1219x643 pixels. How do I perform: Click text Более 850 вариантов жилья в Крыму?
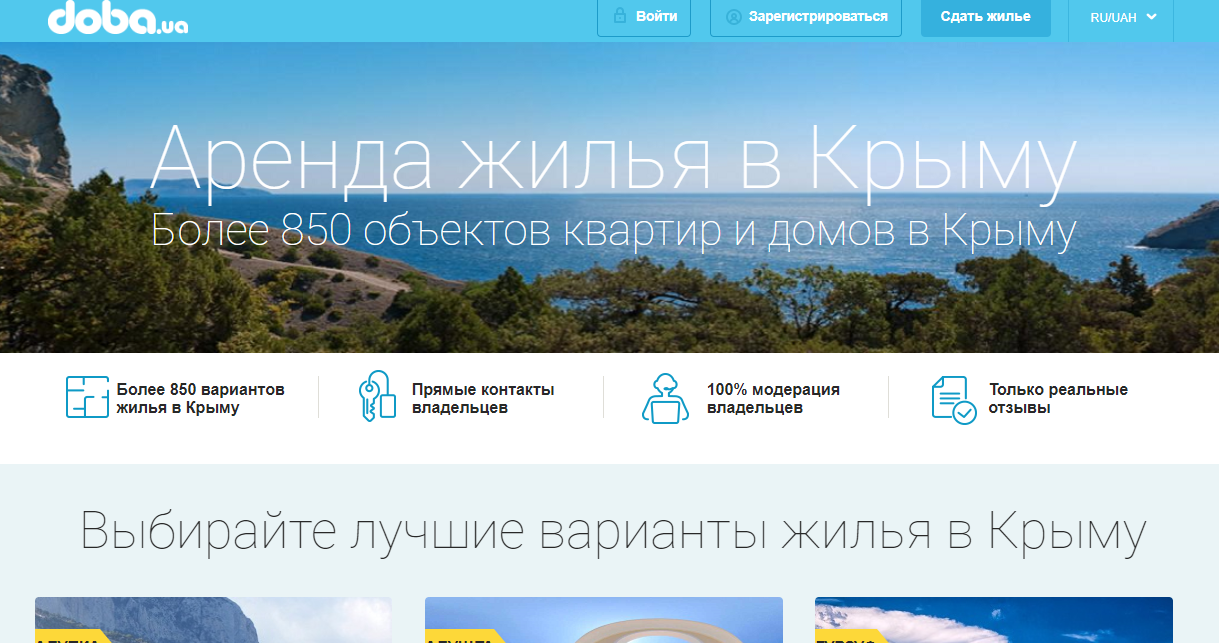click(201, 398)
